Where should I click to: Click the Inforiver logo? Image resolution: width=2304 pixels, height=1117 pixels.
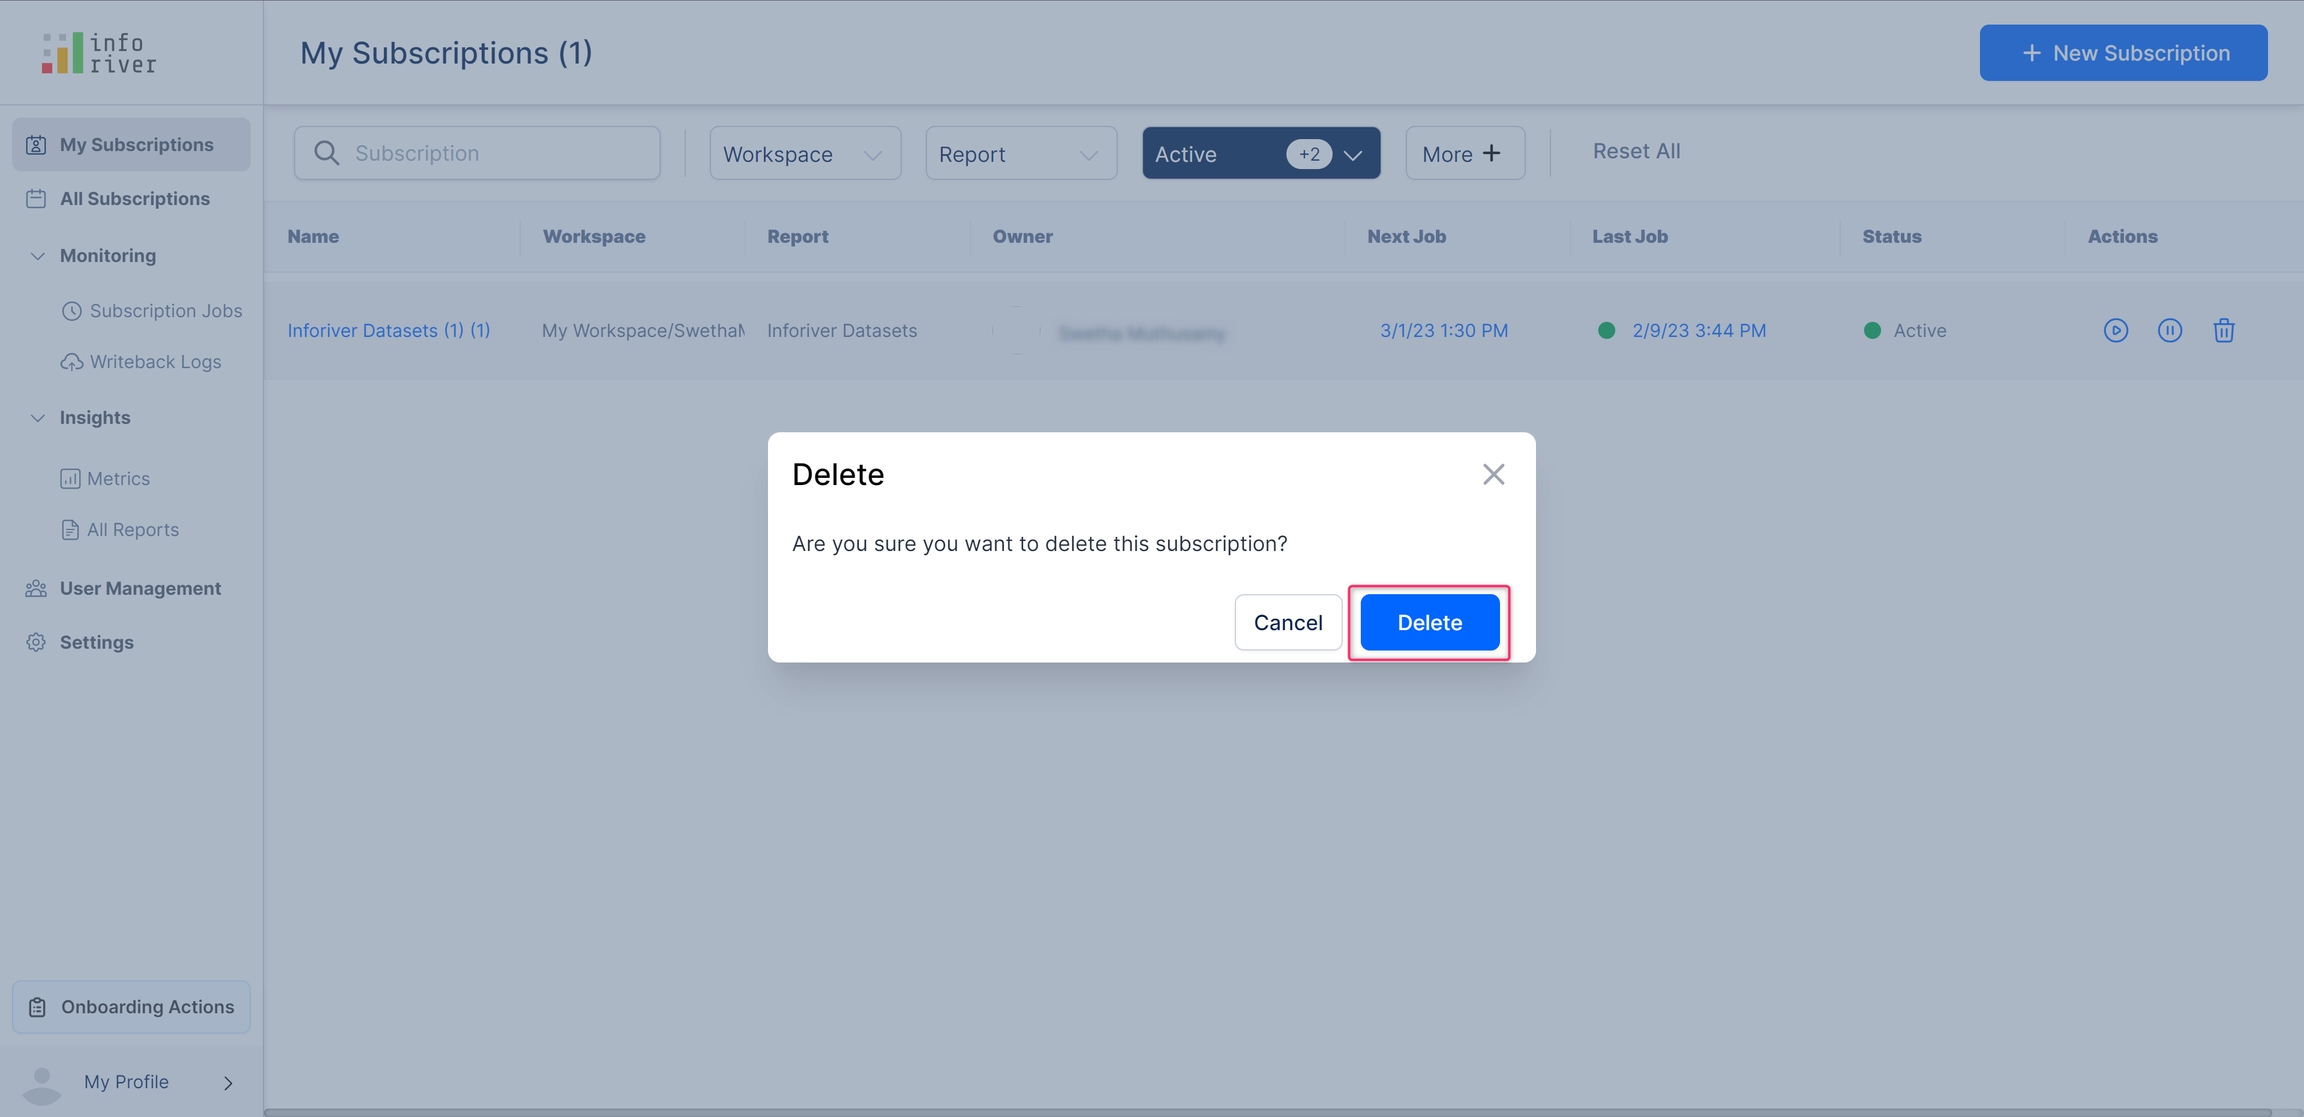click(x=99, y=53)
